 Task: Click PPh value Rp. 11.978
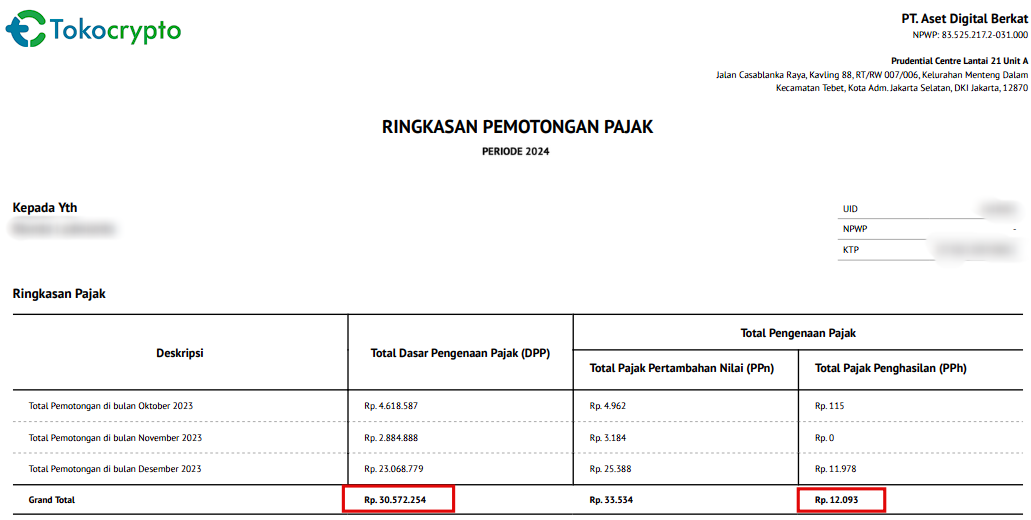tap(836, 469)
